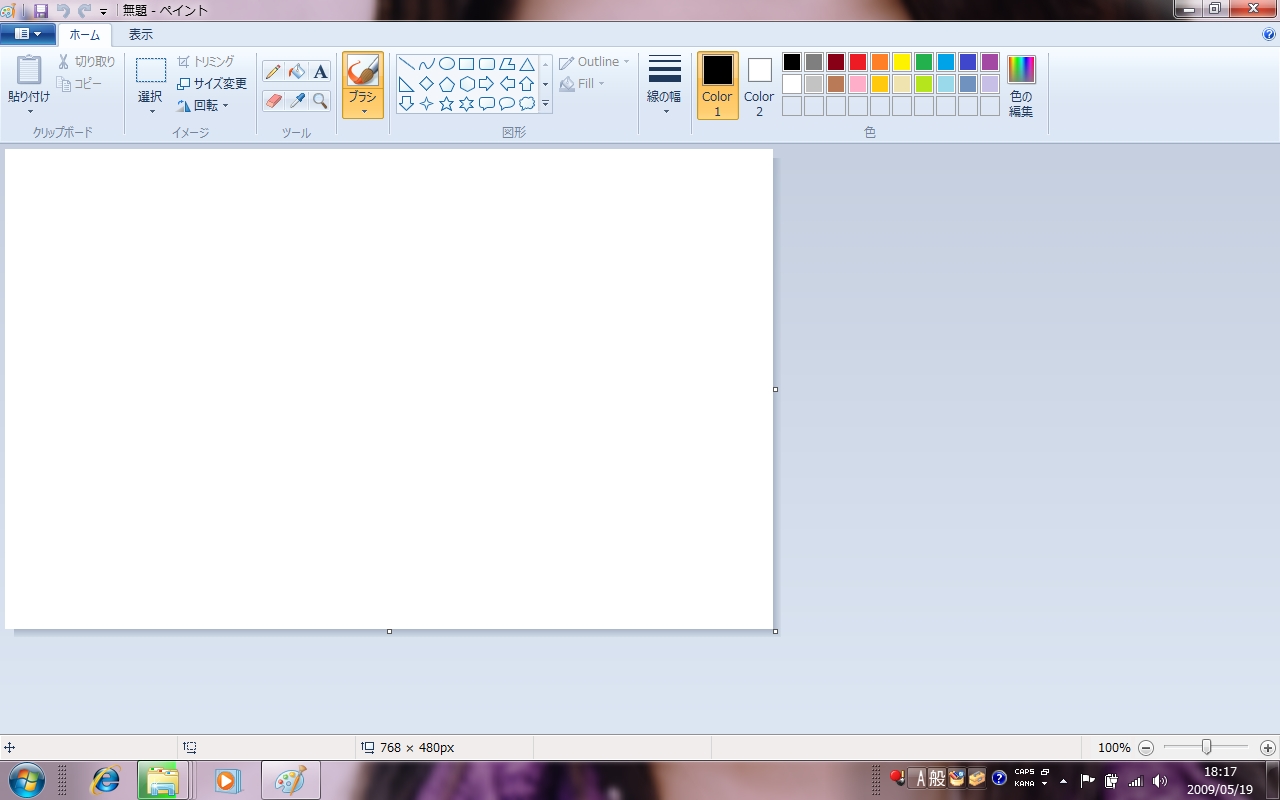The width and height of the screenshot is (1280, 800).
Task: Click the zoom slider thumb
Action: point(1207,747)
